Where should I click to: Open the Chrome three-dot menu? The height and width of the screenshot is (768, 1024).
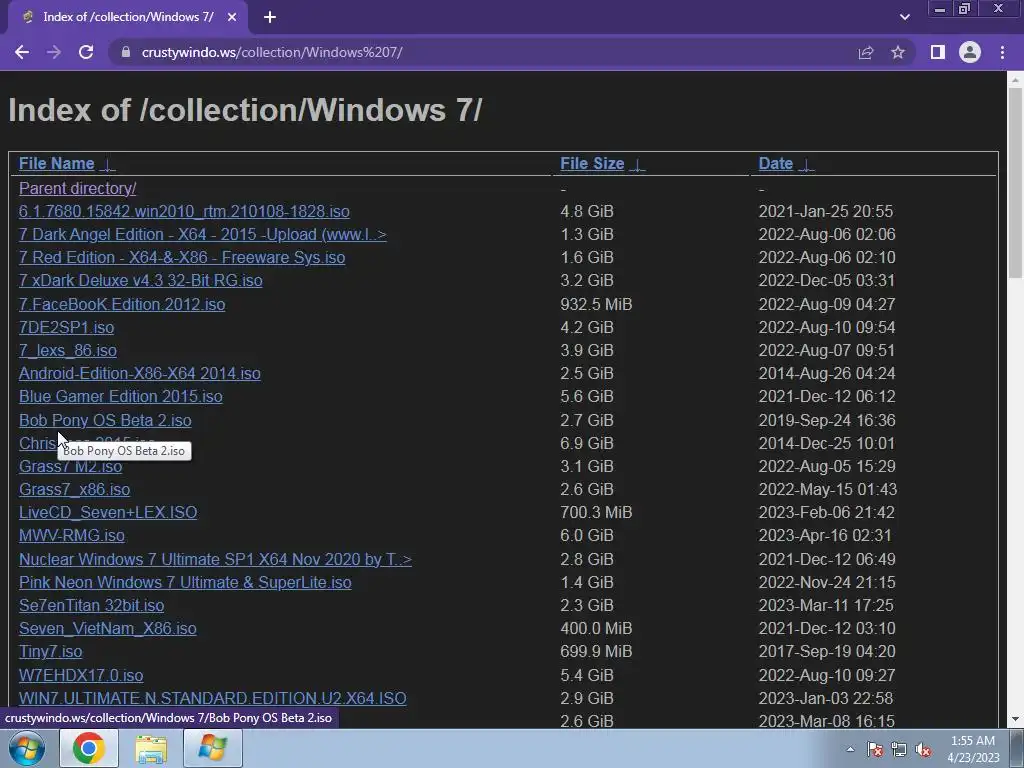1002,52
